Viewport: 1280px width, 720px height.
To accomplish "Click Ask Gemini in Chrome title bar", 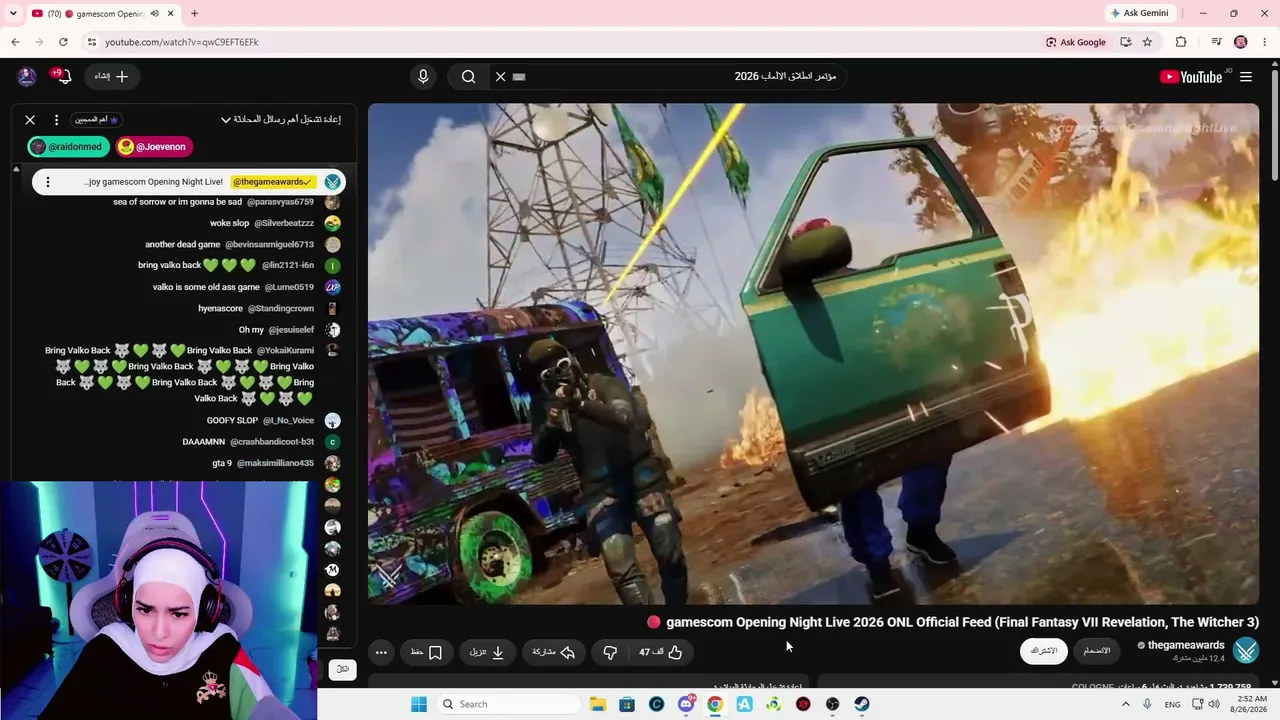I will click(1139, 13).
